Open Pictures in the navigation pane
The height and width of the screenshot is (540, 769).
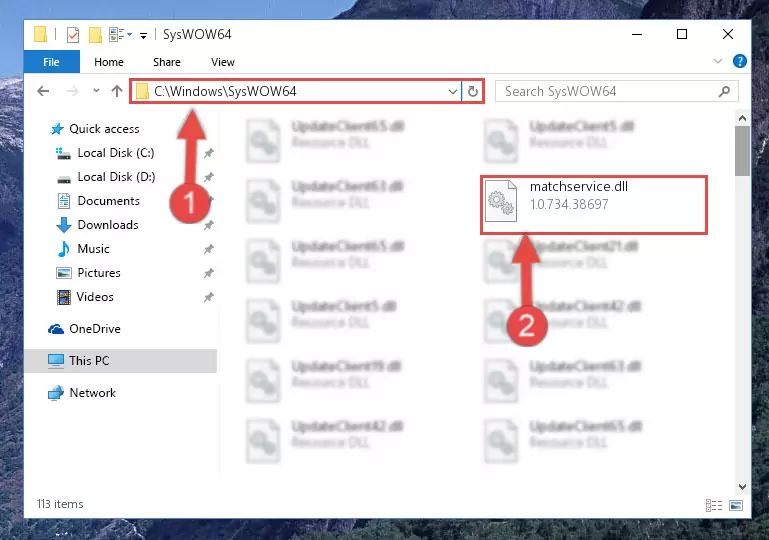(99, 273)
